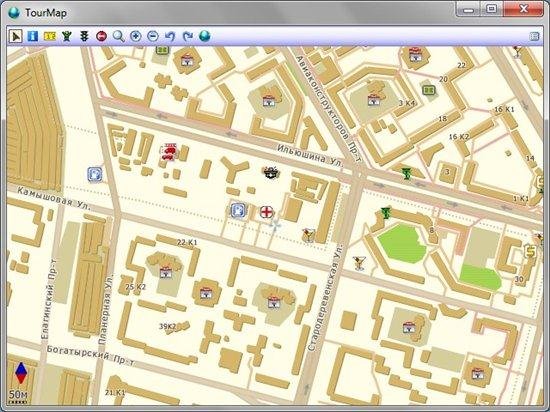Click the traffic light toolbar icon
The height and width of the screenshot is (412, 550).
click(x=84, y=36)
